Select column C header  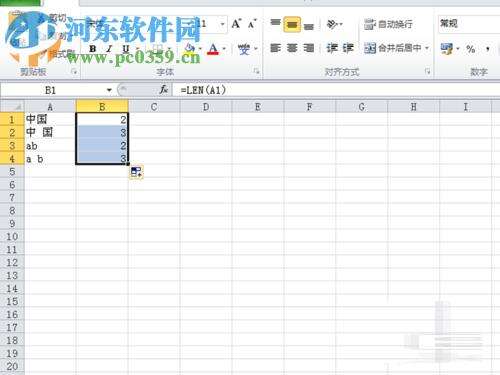tap(154, 107)
